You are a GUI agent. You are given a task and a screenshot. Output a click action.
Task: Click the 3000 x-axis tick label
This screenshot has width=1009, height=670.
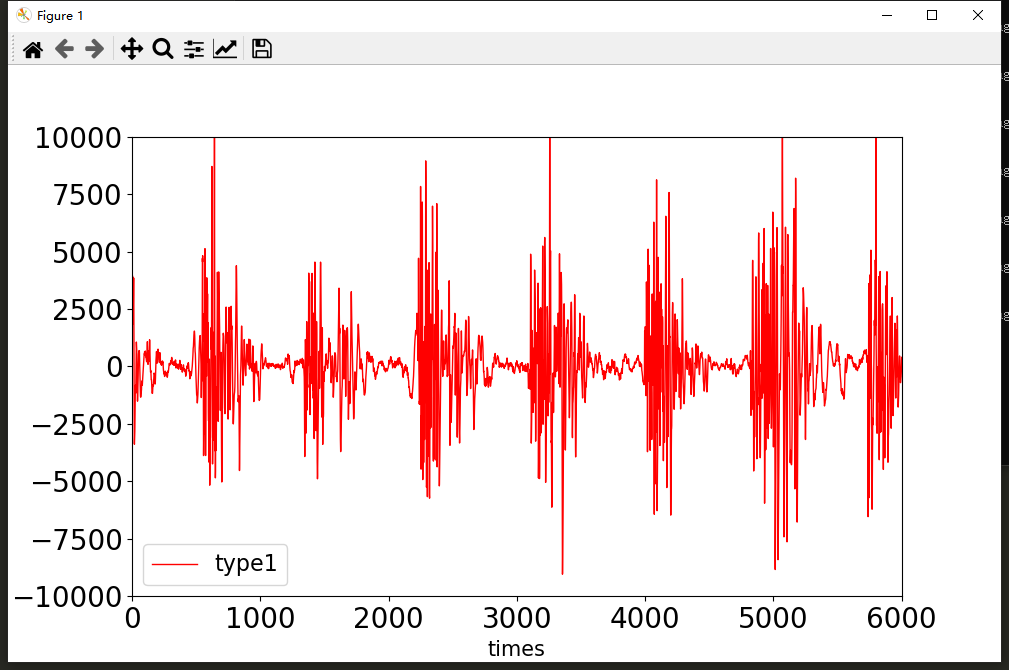pos(516,617)
